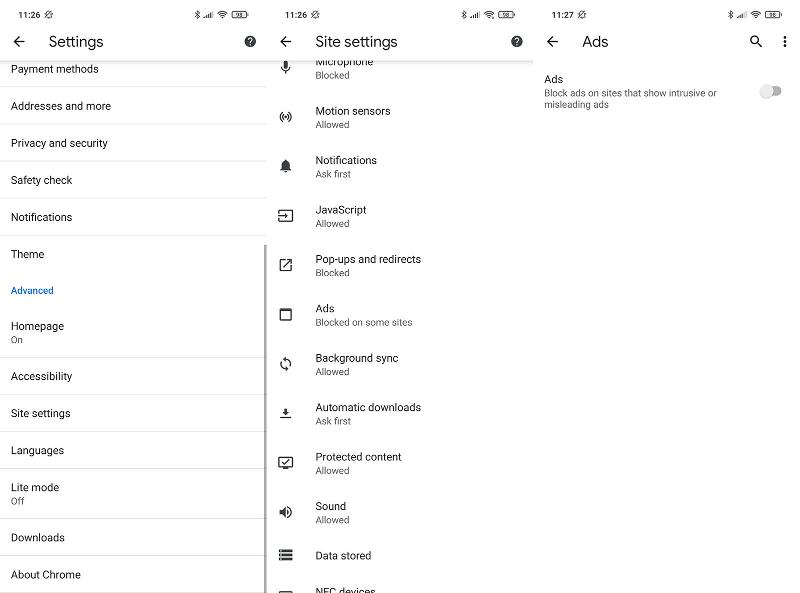Tap the Advanced section header
800x593 pixels.
(32, 291)
